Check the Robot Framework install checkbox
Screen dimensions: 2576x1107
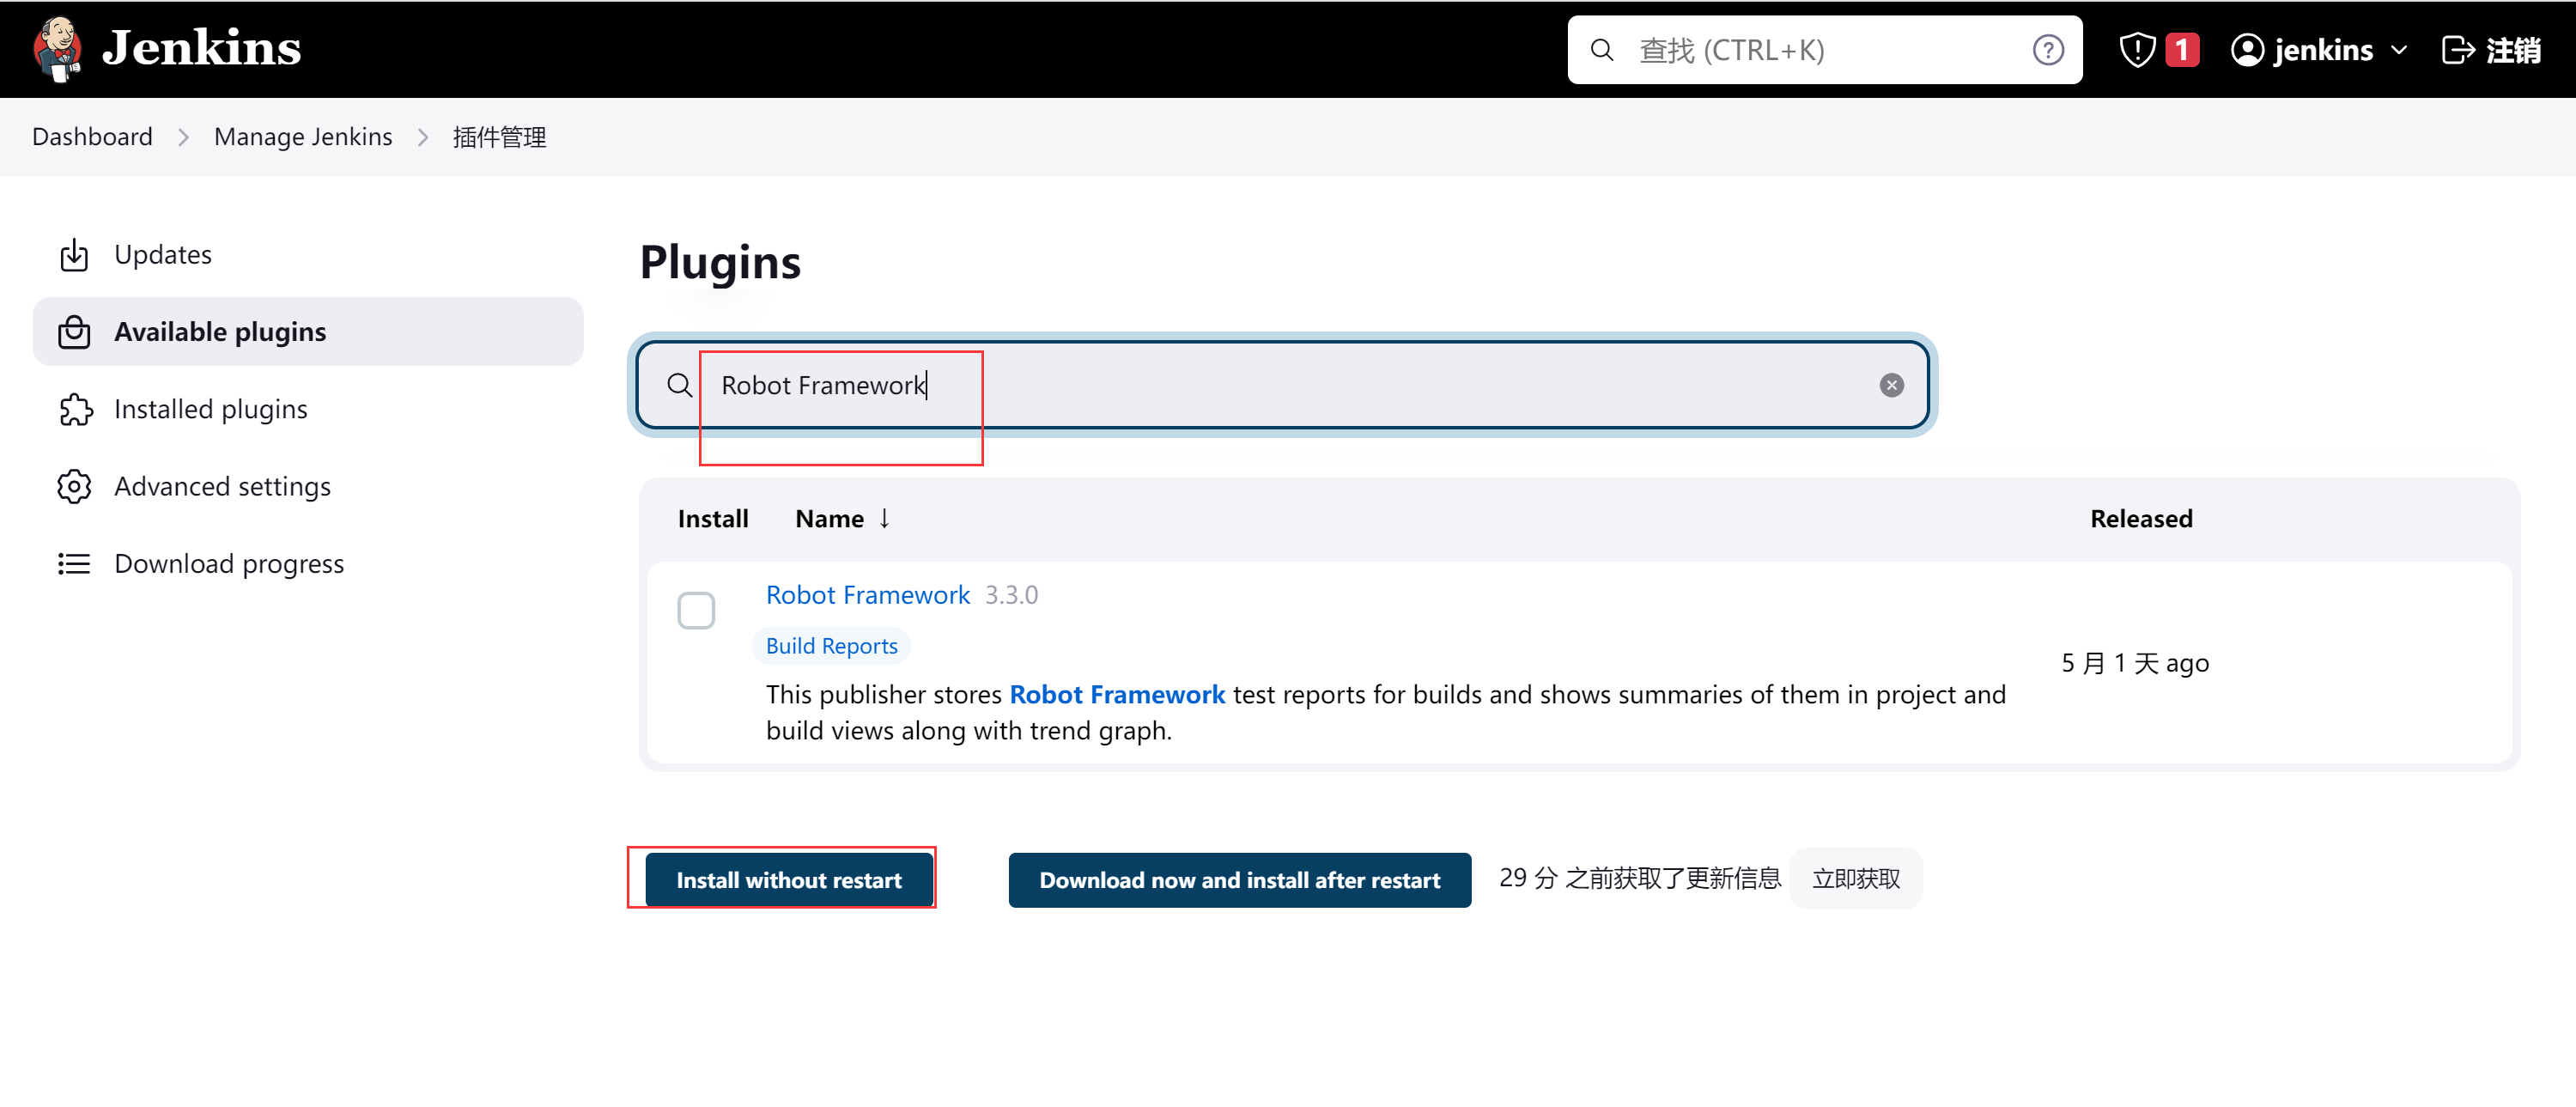point(695,610)
